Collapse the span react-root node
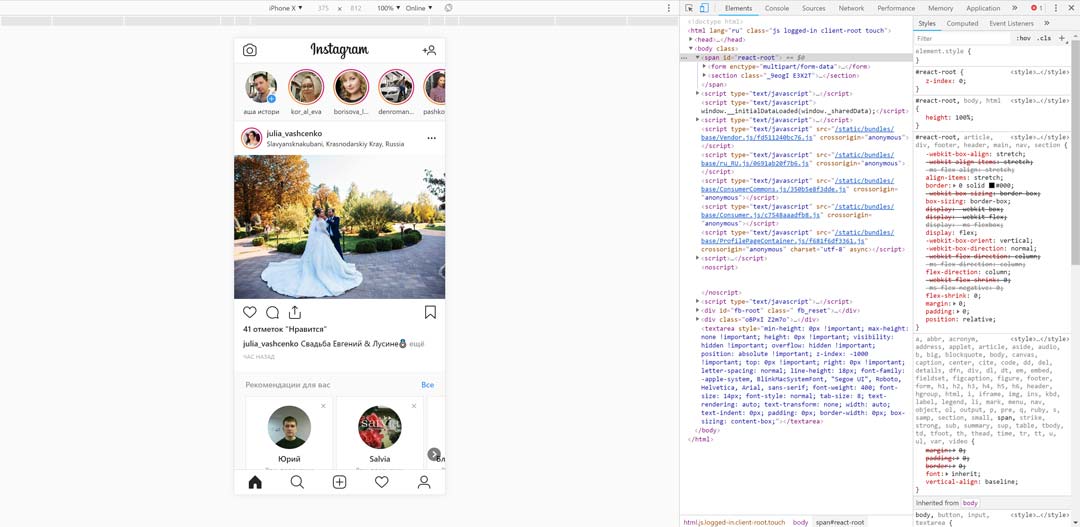The image size is (1080, 527). coord(698,58)
